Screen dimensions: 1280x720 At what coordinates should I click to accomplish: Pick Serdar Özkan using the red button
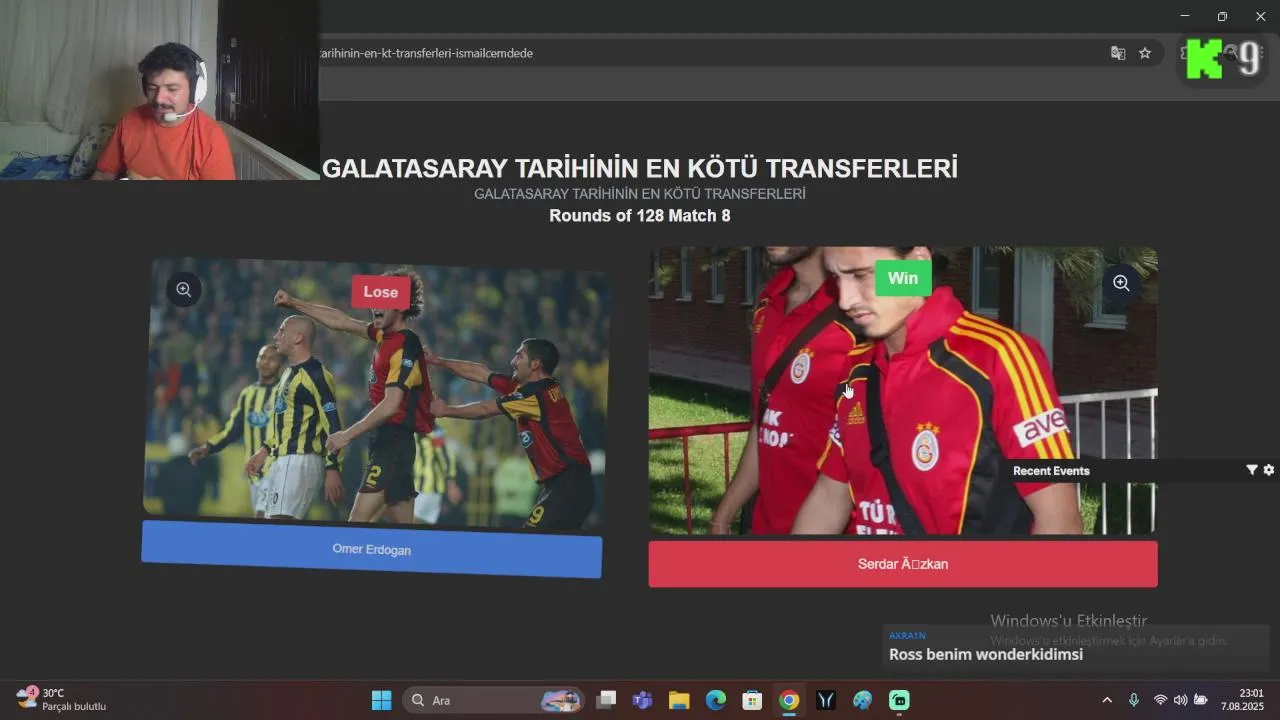click(x=903, y=564)
